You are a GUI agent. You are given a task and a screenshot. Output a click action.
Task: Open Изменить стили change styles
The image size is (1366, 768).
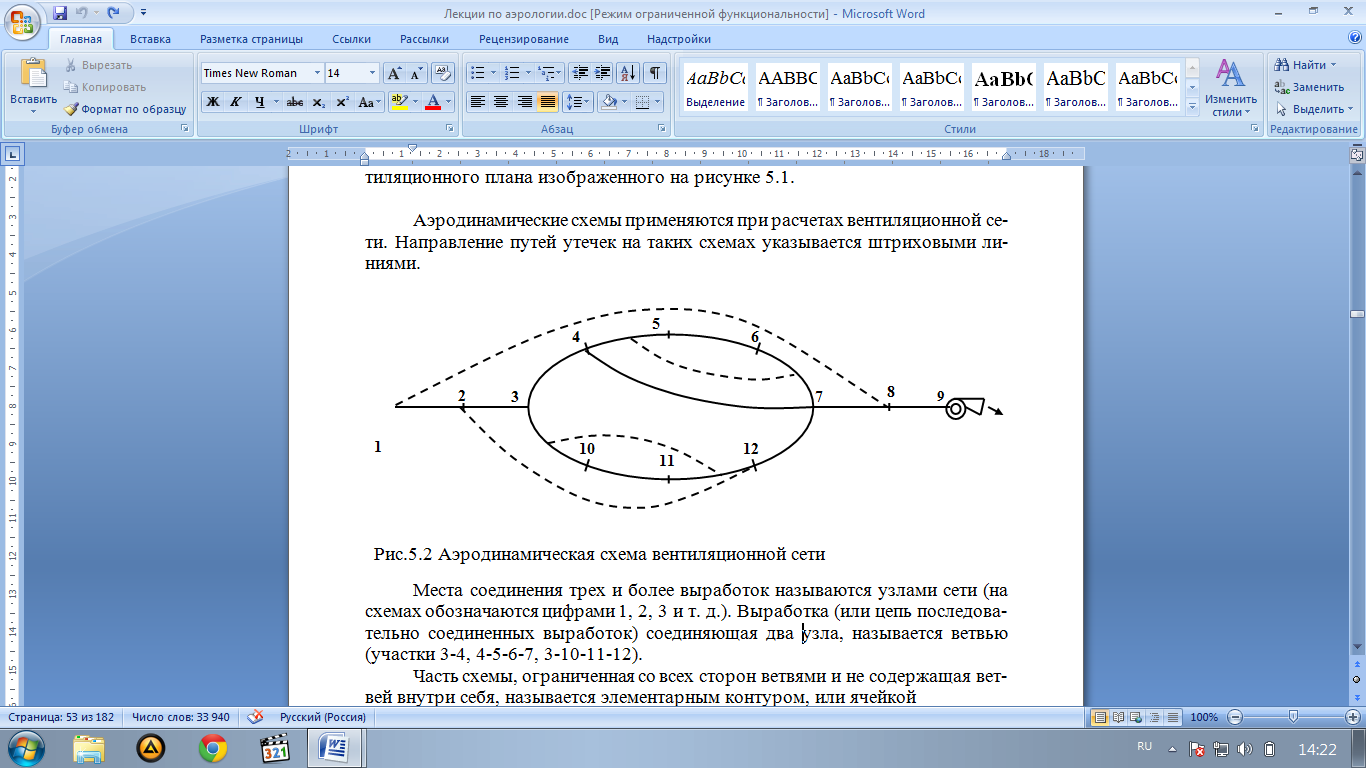[1230, 87]
